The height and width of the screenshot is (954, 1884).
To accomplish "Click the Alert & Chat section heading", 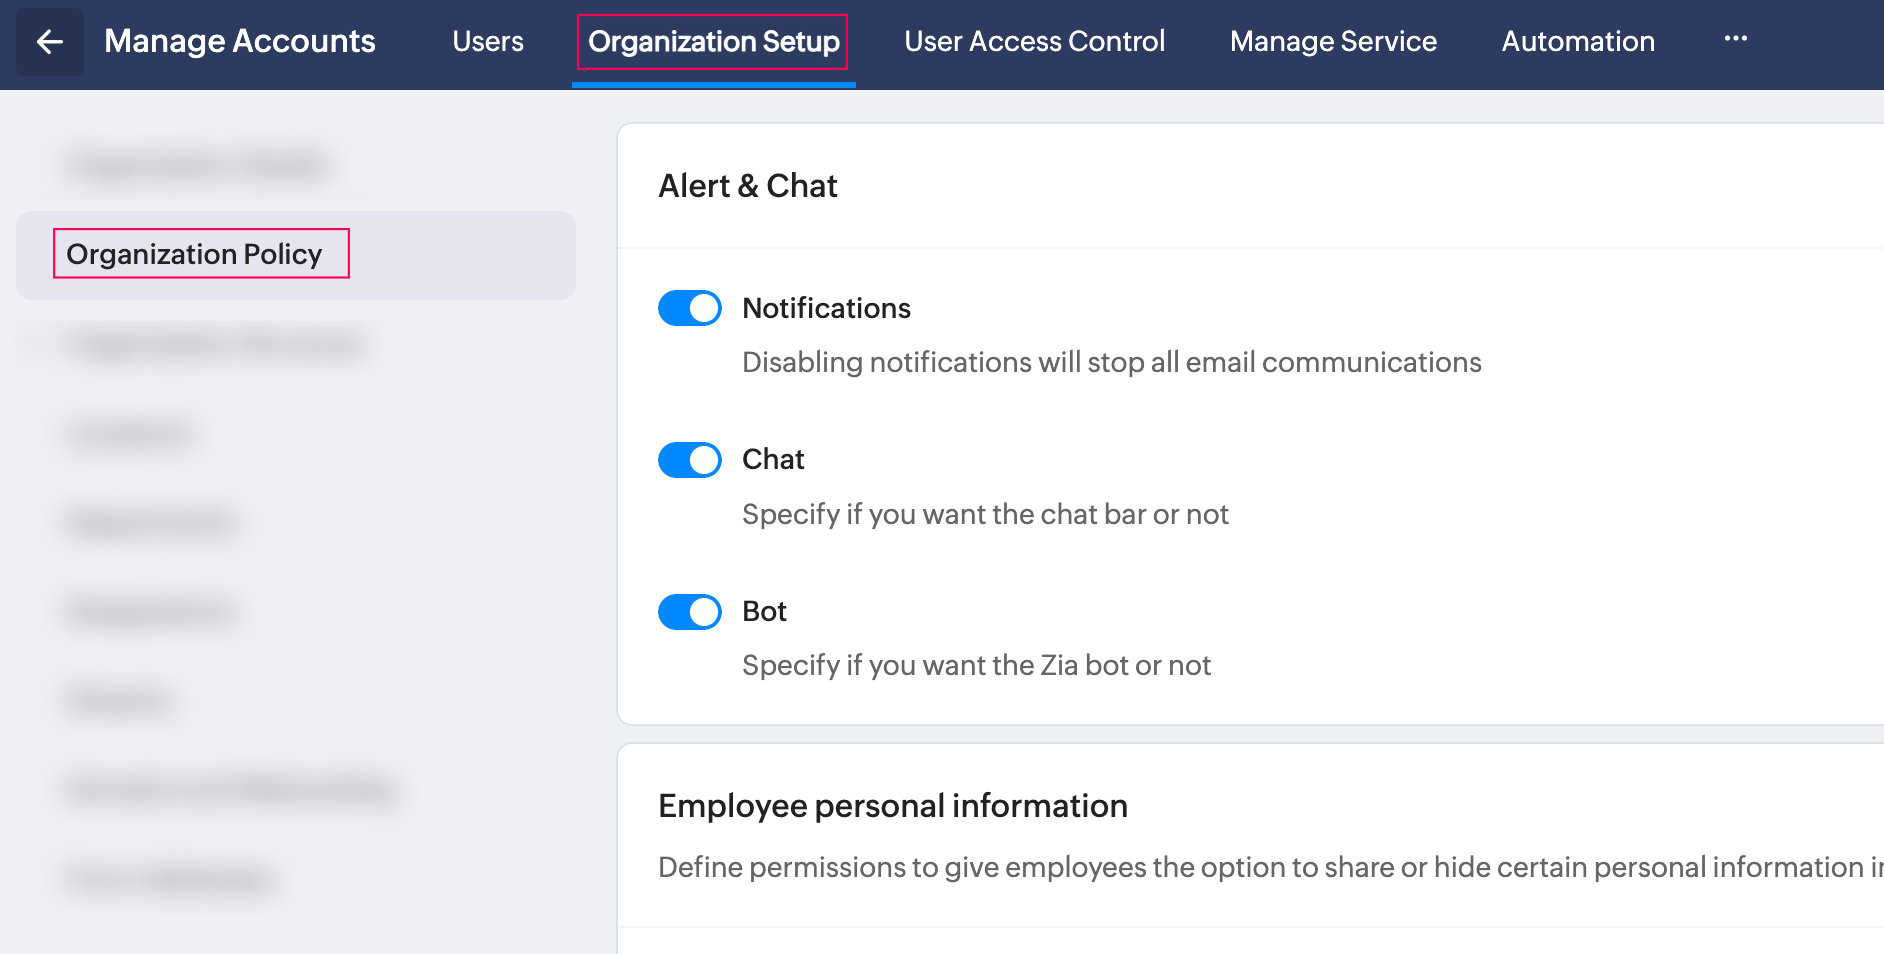I will [747, 186].
